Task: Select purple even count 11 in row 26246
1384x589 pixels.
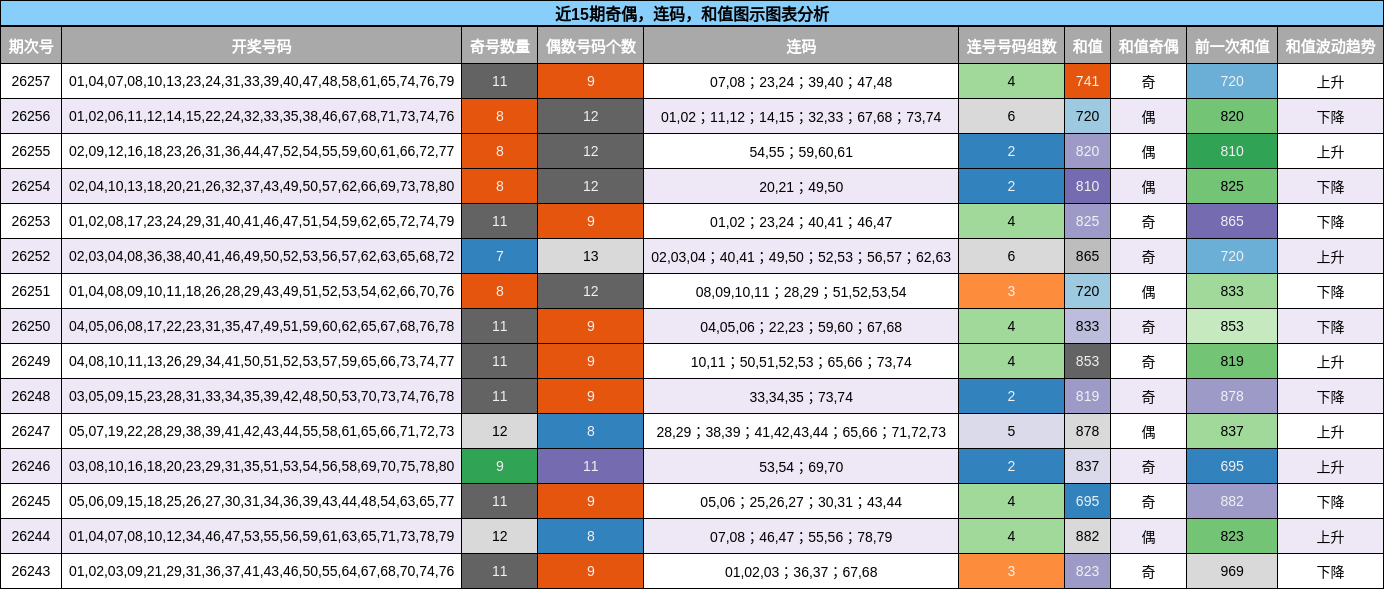Action: coord(591,466)
